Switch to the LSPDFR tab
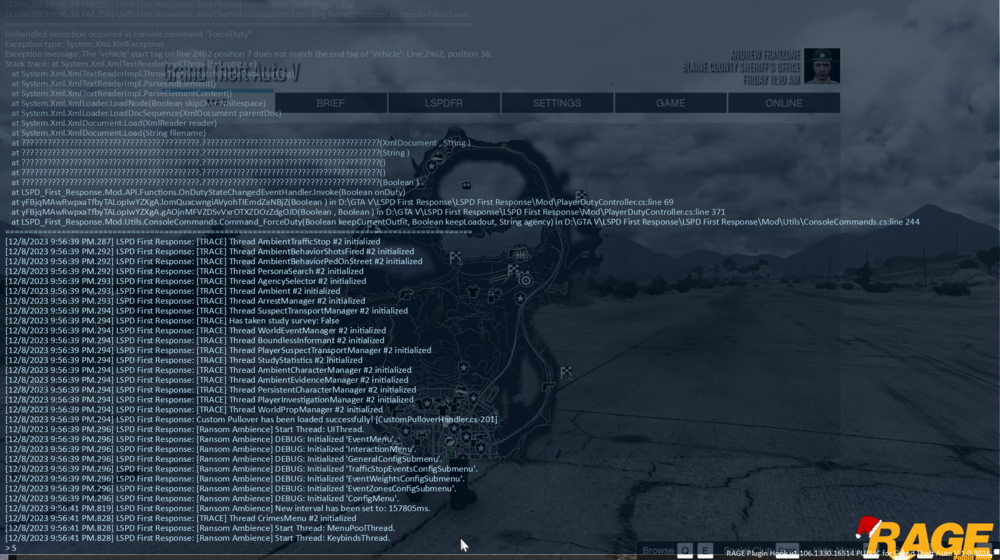 click(444, 103)
